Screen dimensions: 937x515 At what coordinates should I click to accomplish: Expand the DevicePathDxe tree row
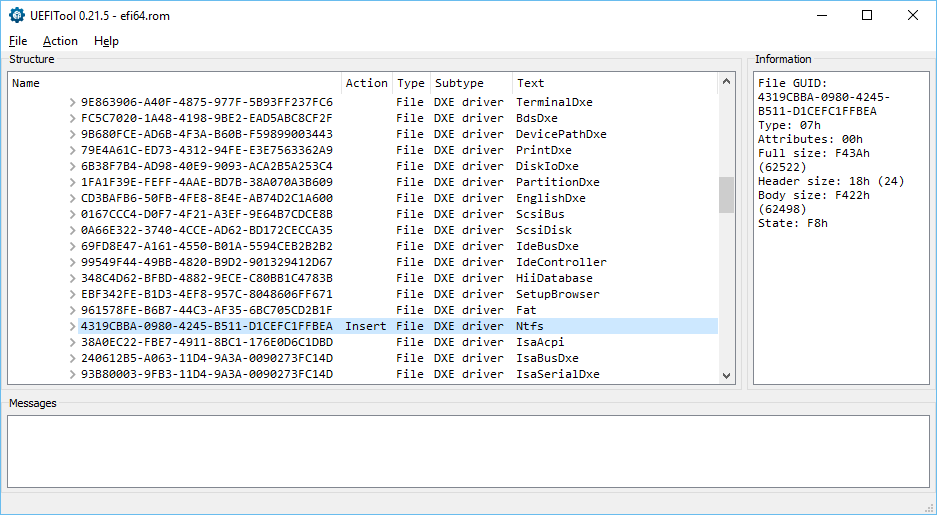72,134
